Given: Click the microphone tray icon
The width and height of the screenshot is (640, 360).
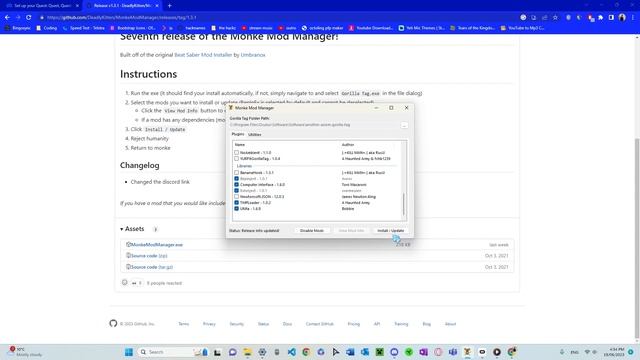Looking at the screenshot, I should click(x=562, y=352).
